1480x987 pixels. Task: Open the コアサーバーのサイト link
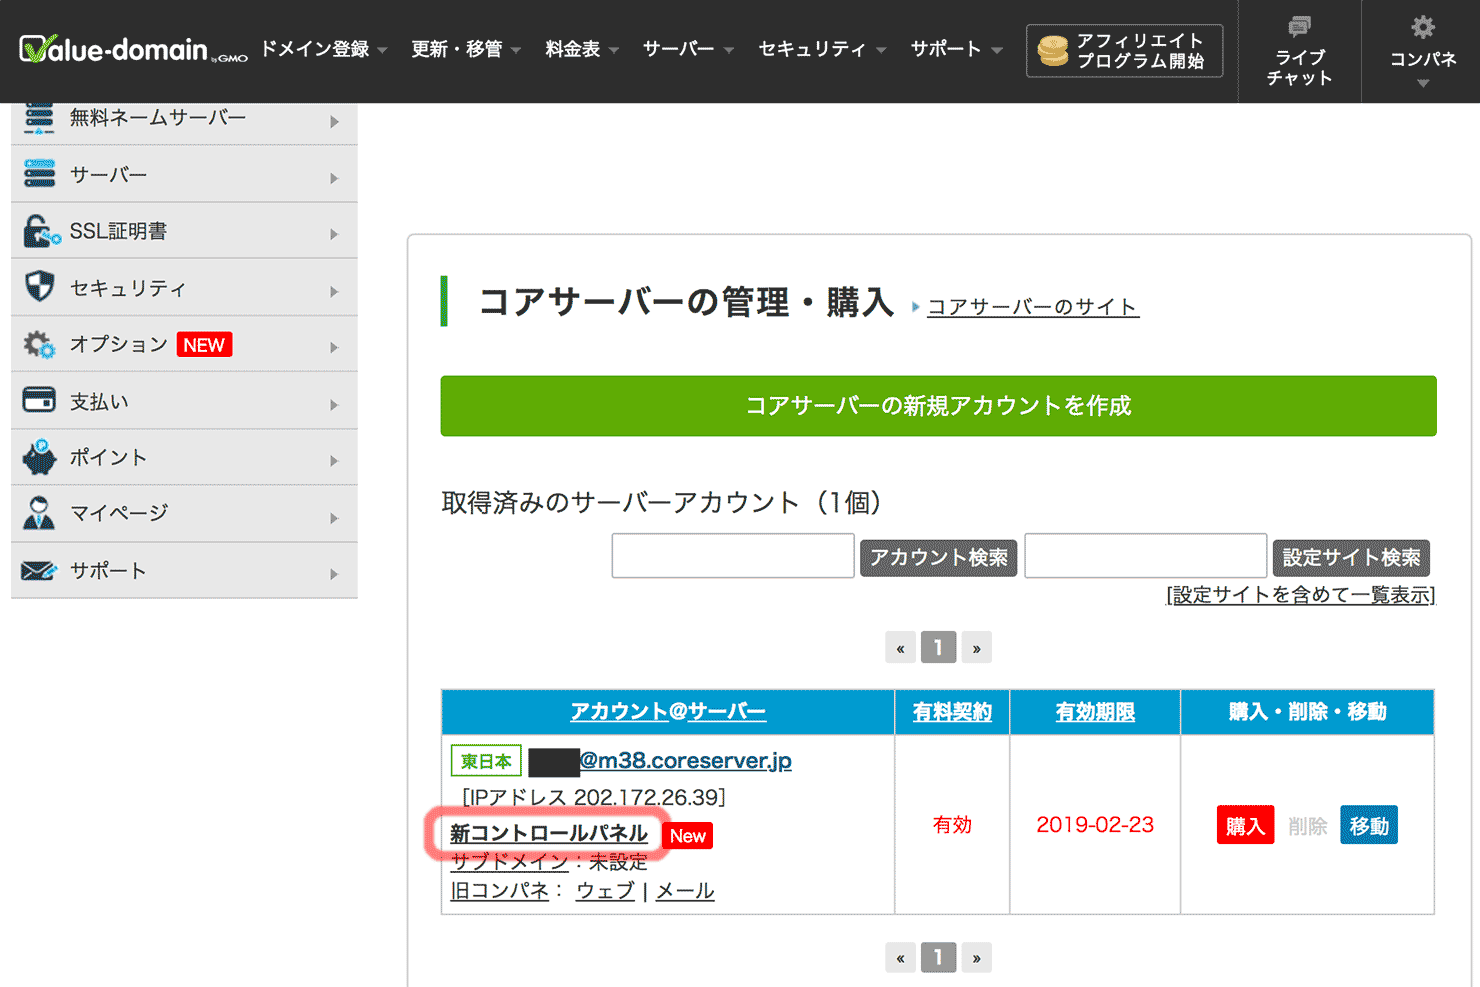coord(1033,307)
